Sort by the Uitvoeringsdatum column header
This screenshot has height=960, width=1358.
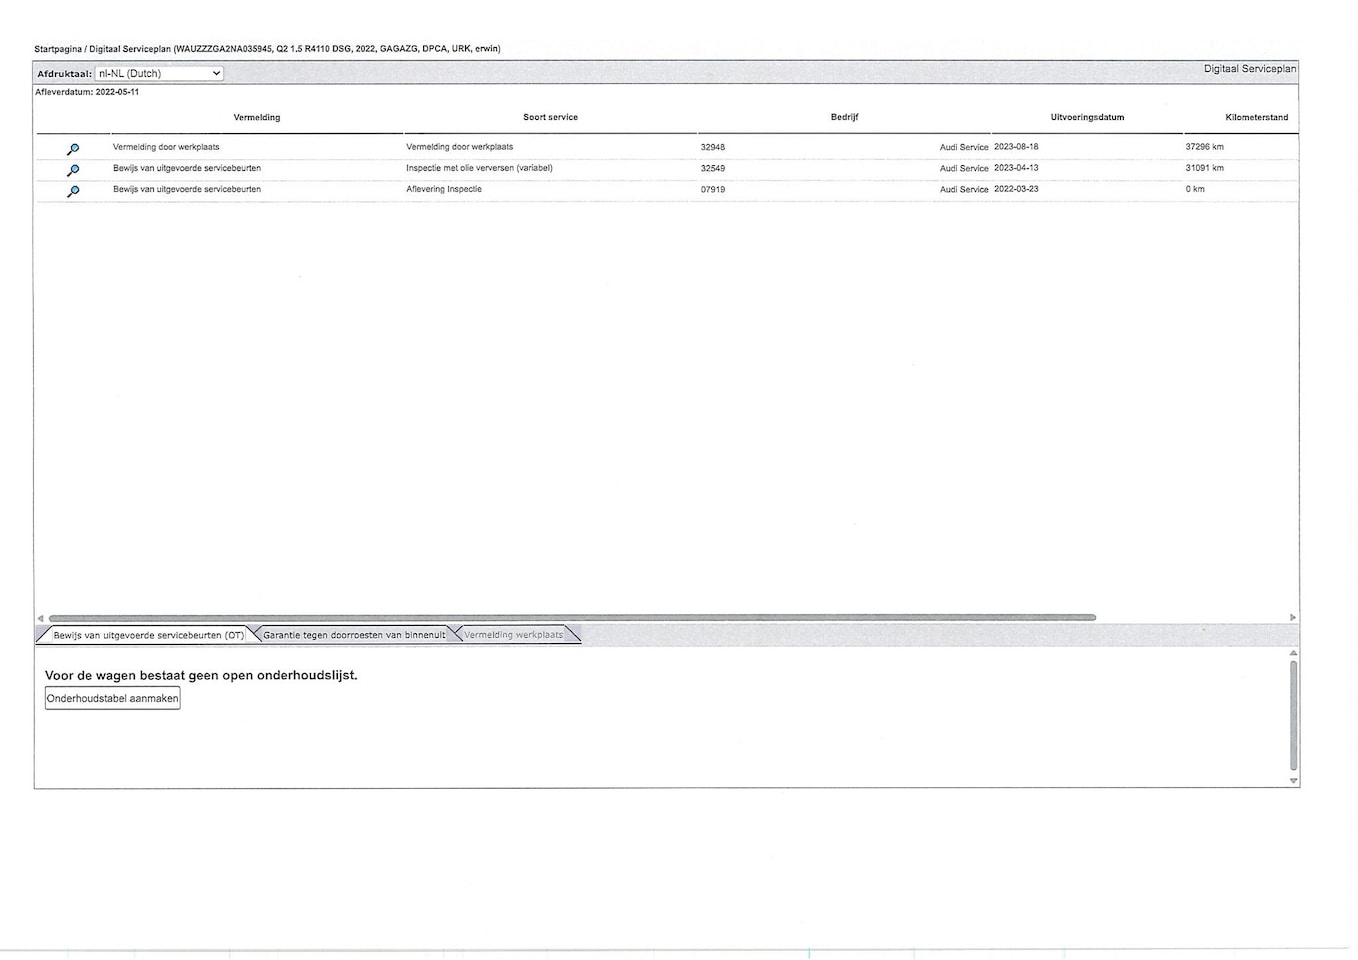[1087, 118]
